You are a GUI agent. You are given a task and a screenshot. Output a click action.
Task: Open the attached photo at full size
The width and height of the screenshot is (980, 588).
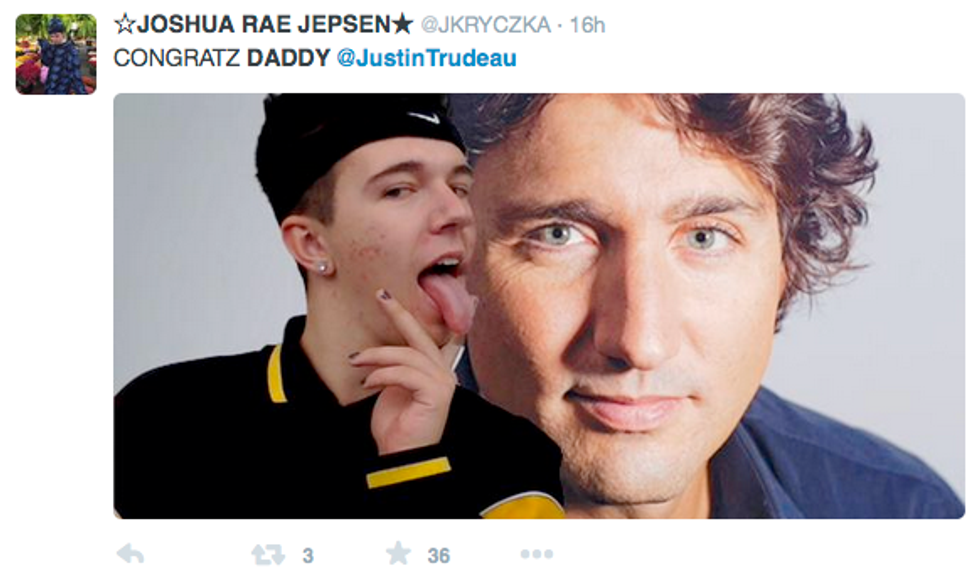(539, 306)
